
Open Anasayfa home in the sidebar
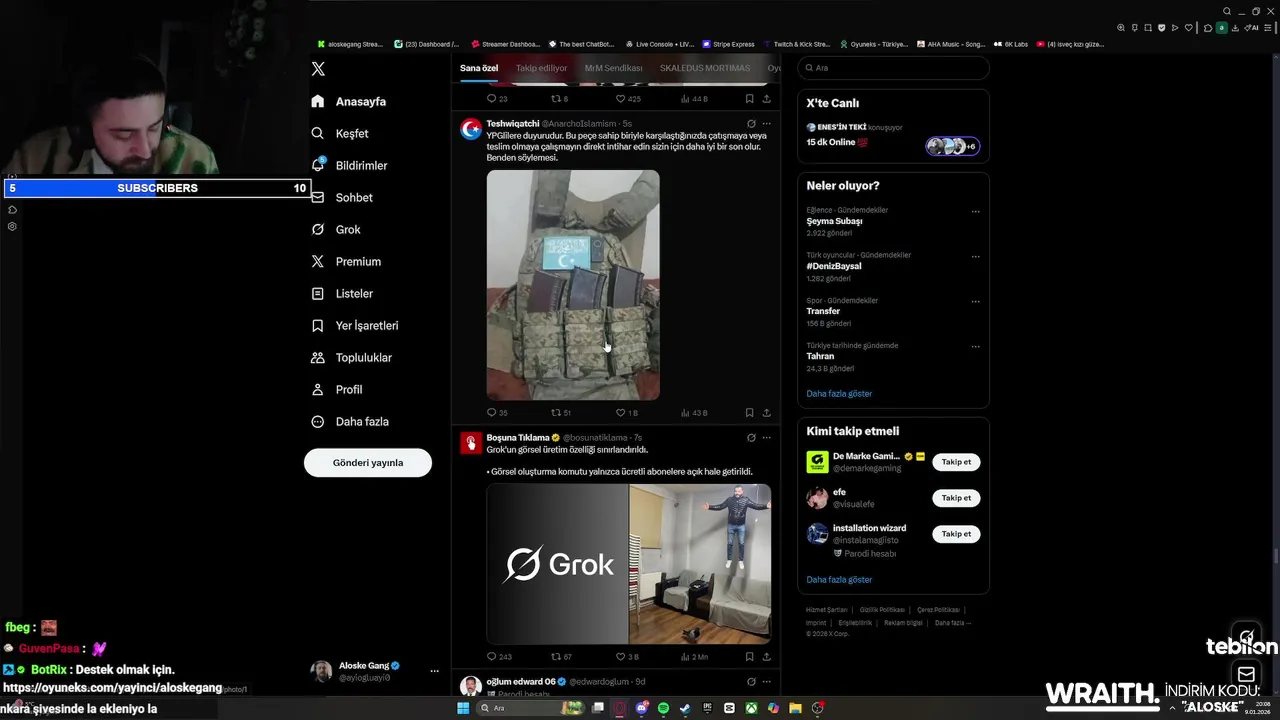click(348, 101)
